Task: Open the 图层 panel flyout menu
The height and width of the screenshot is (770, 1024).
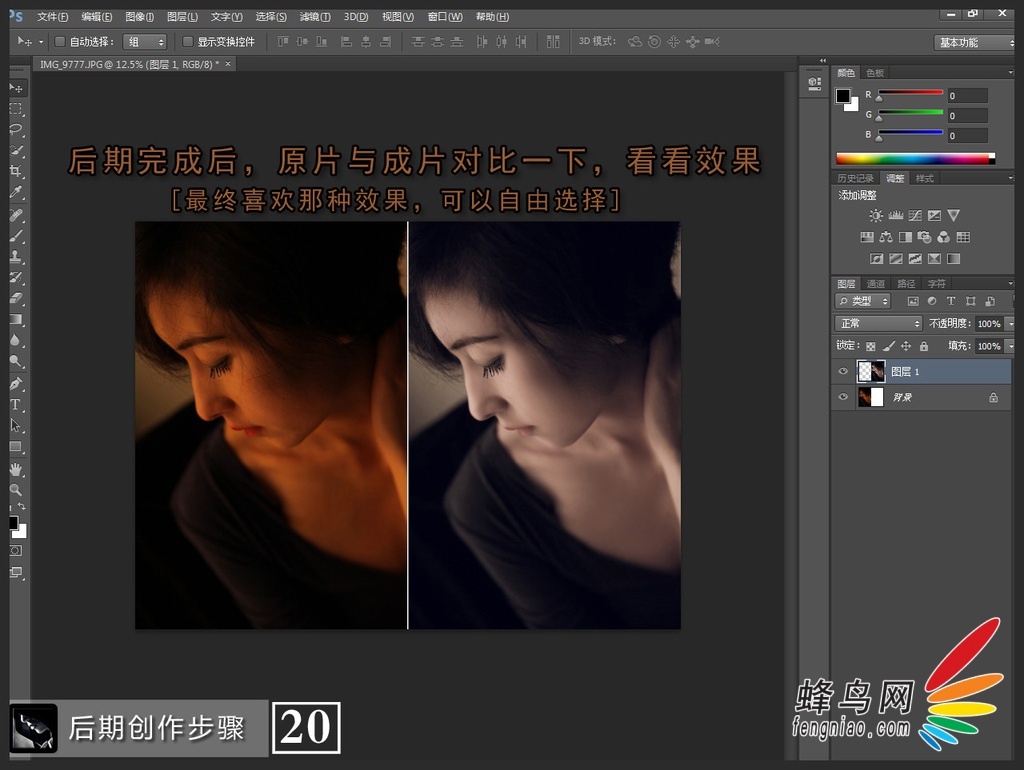Action: (x=1010, y=283)
